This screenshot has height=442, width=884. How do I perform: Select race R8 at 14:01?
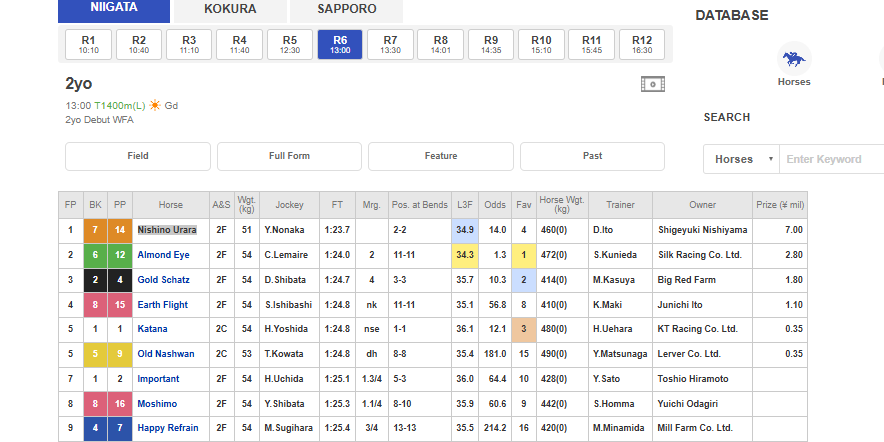(x=441, y=45)
